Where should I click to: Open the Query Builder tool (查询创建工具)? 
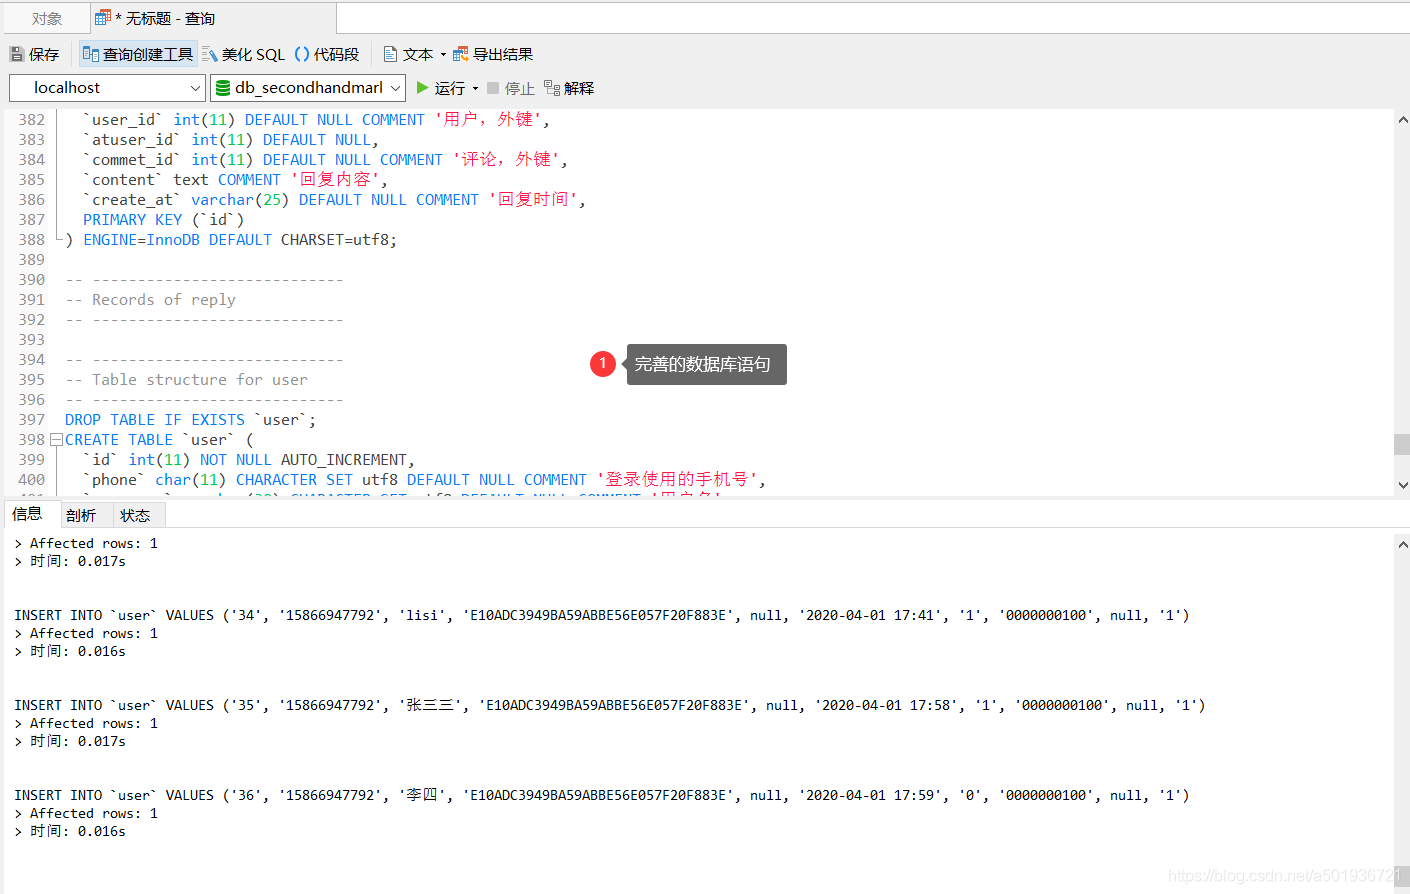[137, 54]
